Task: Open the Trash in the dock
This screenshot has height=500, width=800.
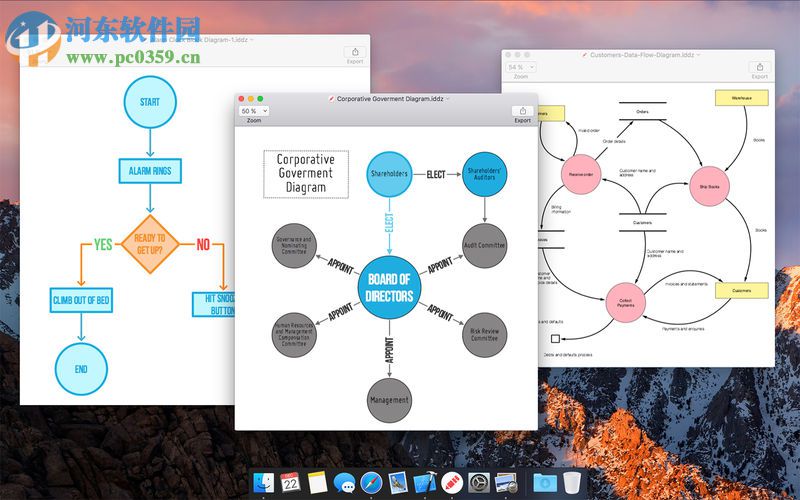Action: (x=572, y=483)
